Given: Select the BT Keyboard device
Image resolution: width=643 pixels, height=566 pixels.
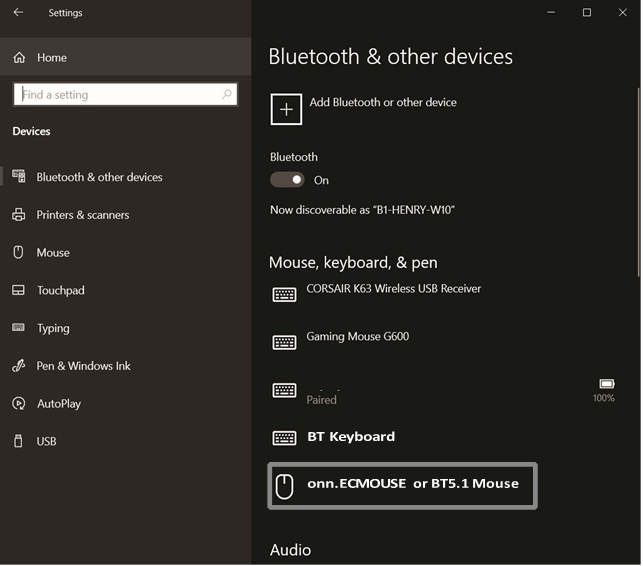Looking at the screenshot, I should (x=350, y=437).
